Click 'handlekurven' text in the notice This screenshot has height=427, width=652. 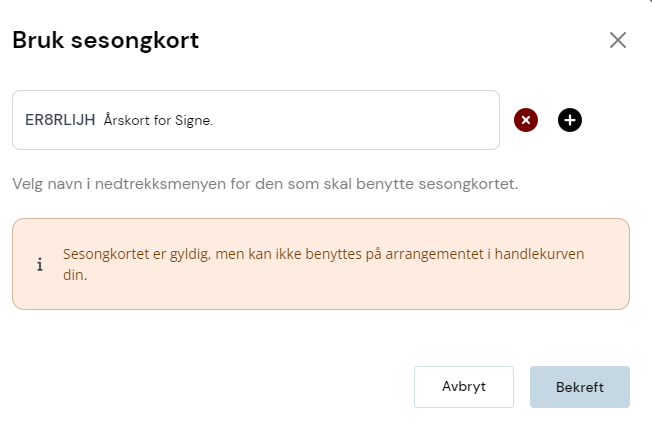(539, 254)
